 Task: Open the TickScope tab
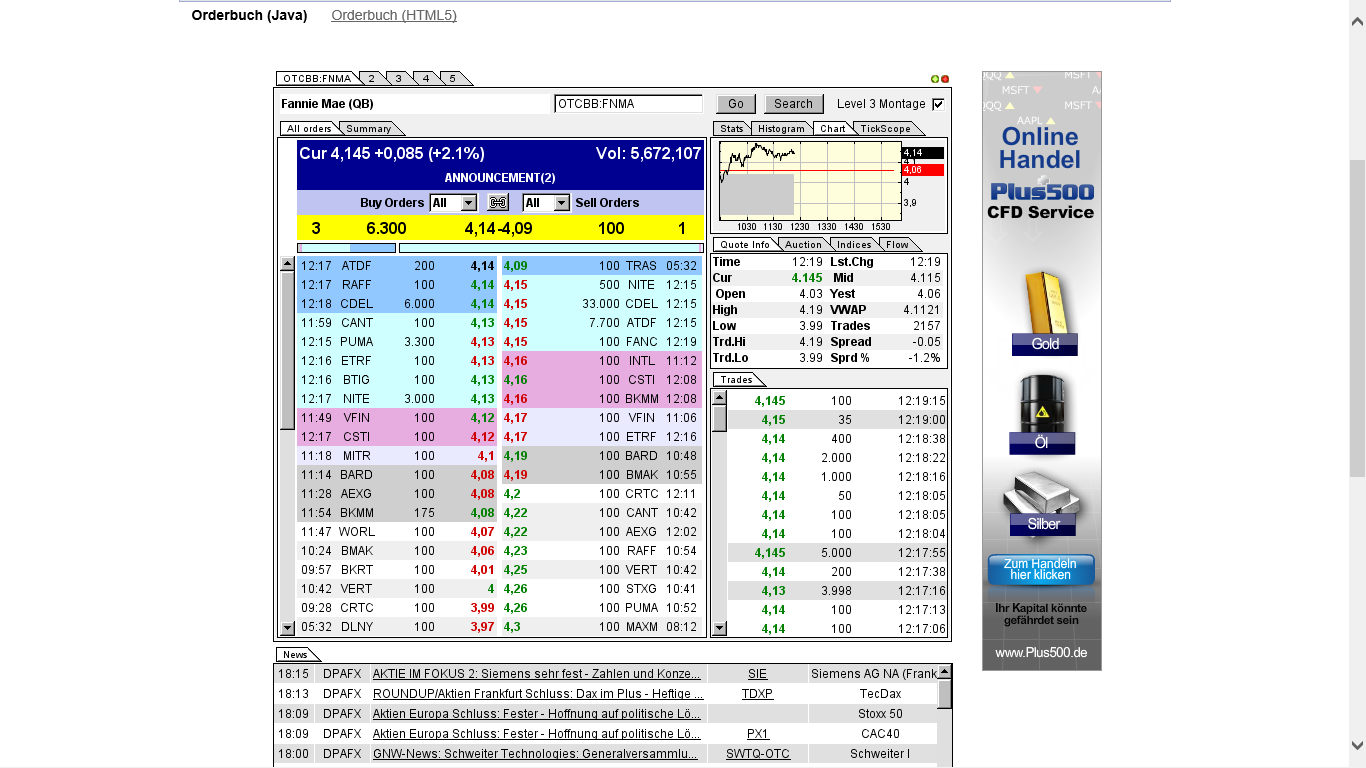[886, 128]
